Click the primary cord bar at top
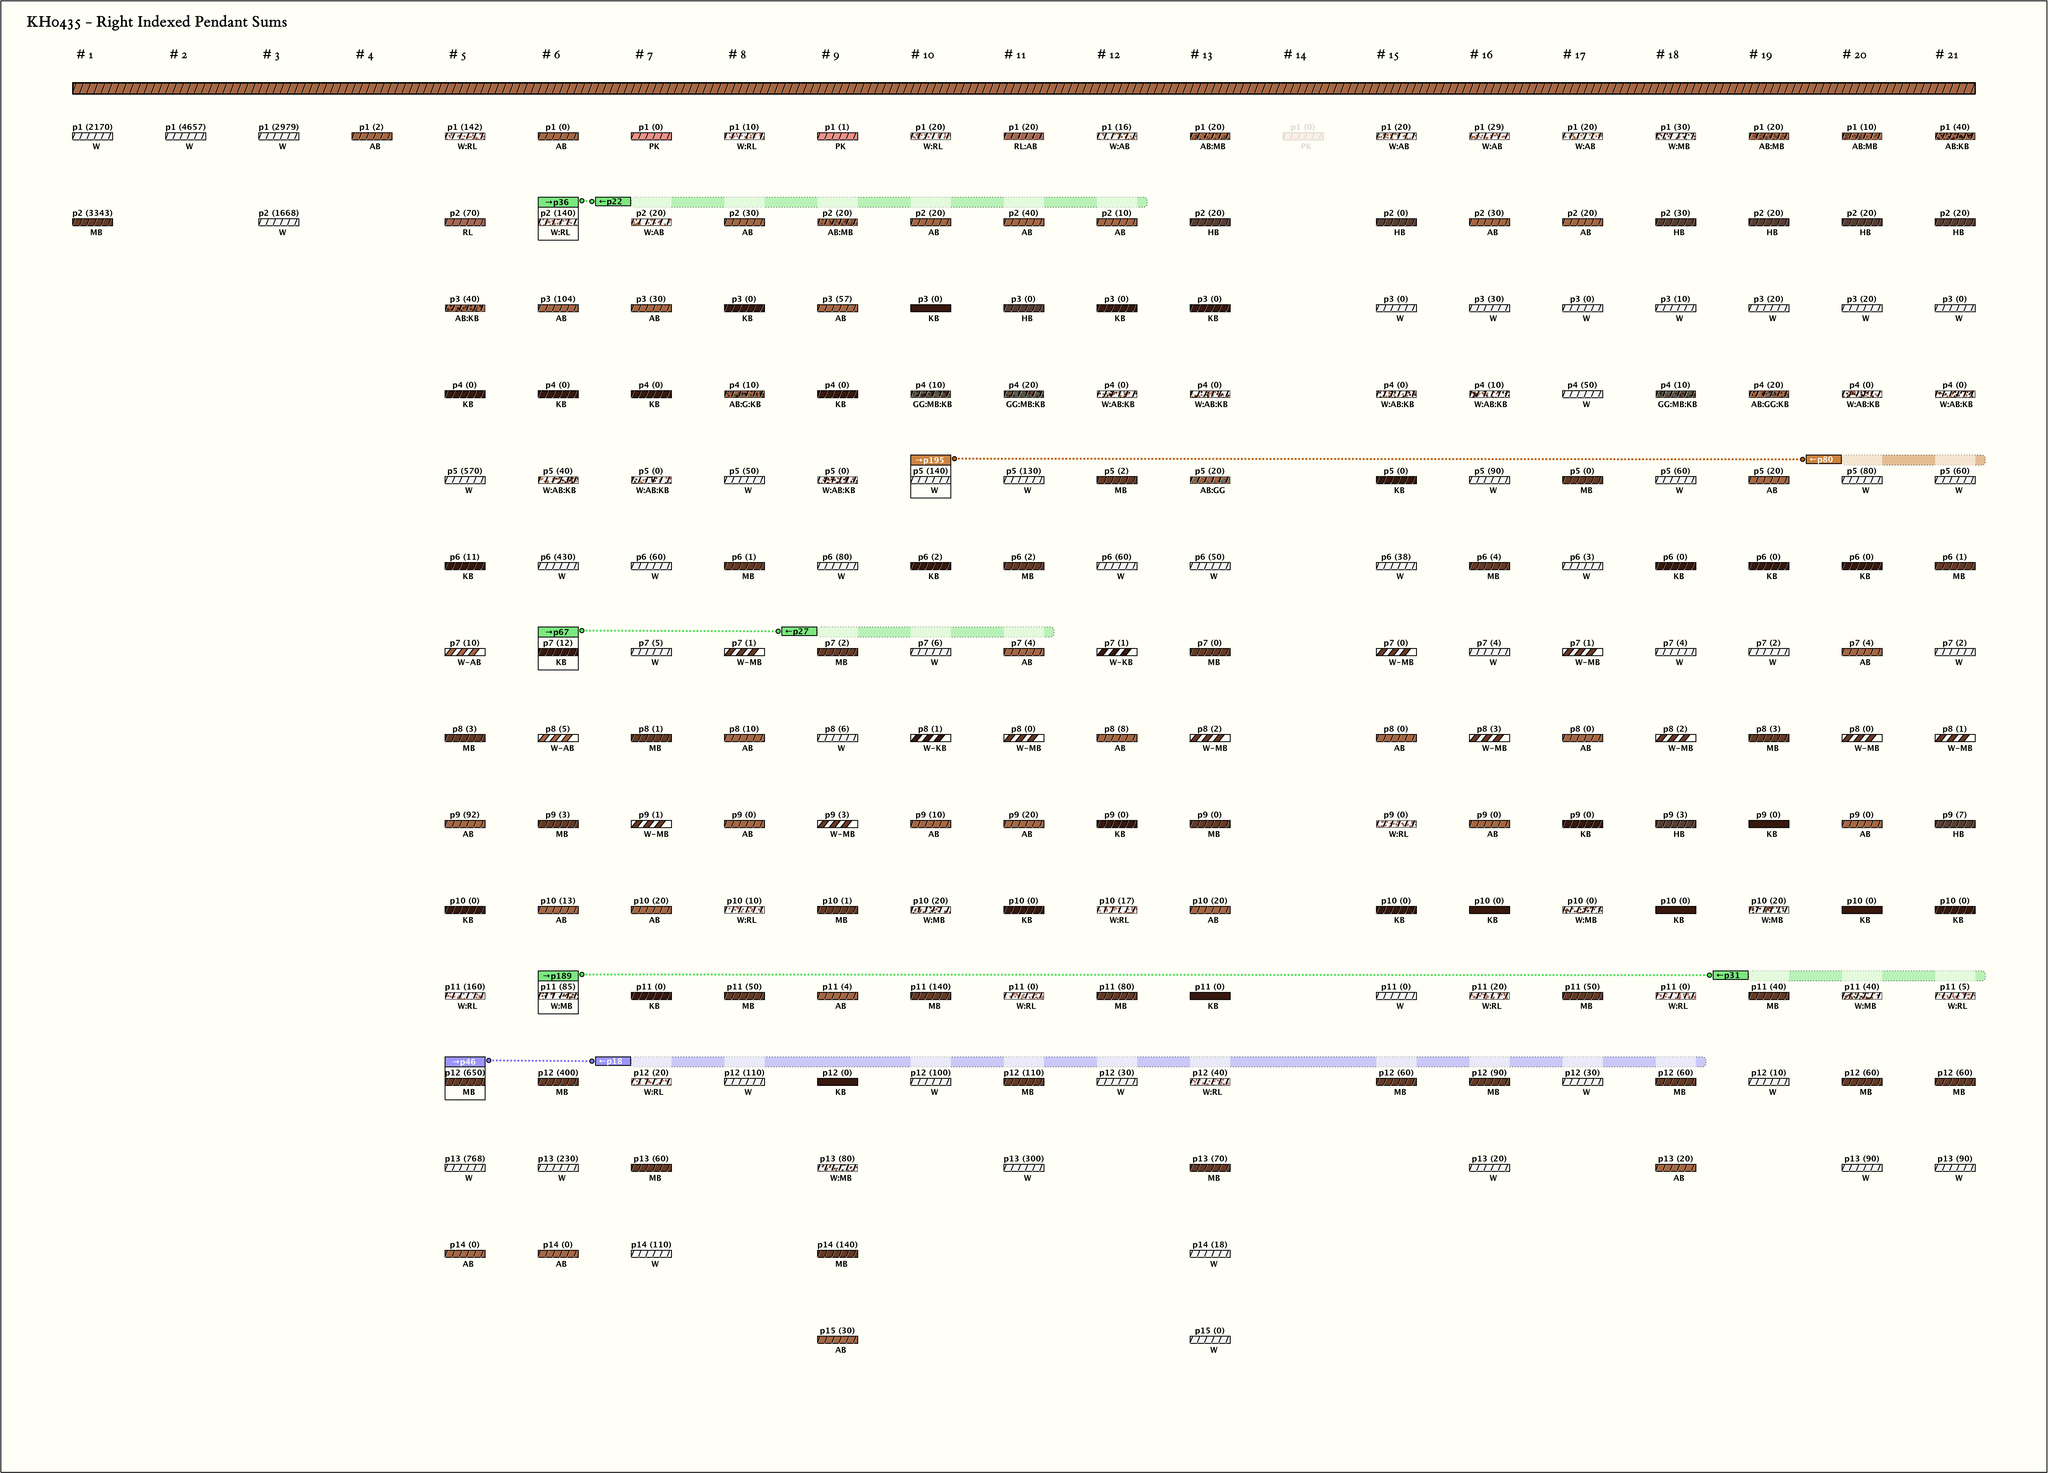The height and width of the screenshot is (1473, 2048). pos(1023,89)
